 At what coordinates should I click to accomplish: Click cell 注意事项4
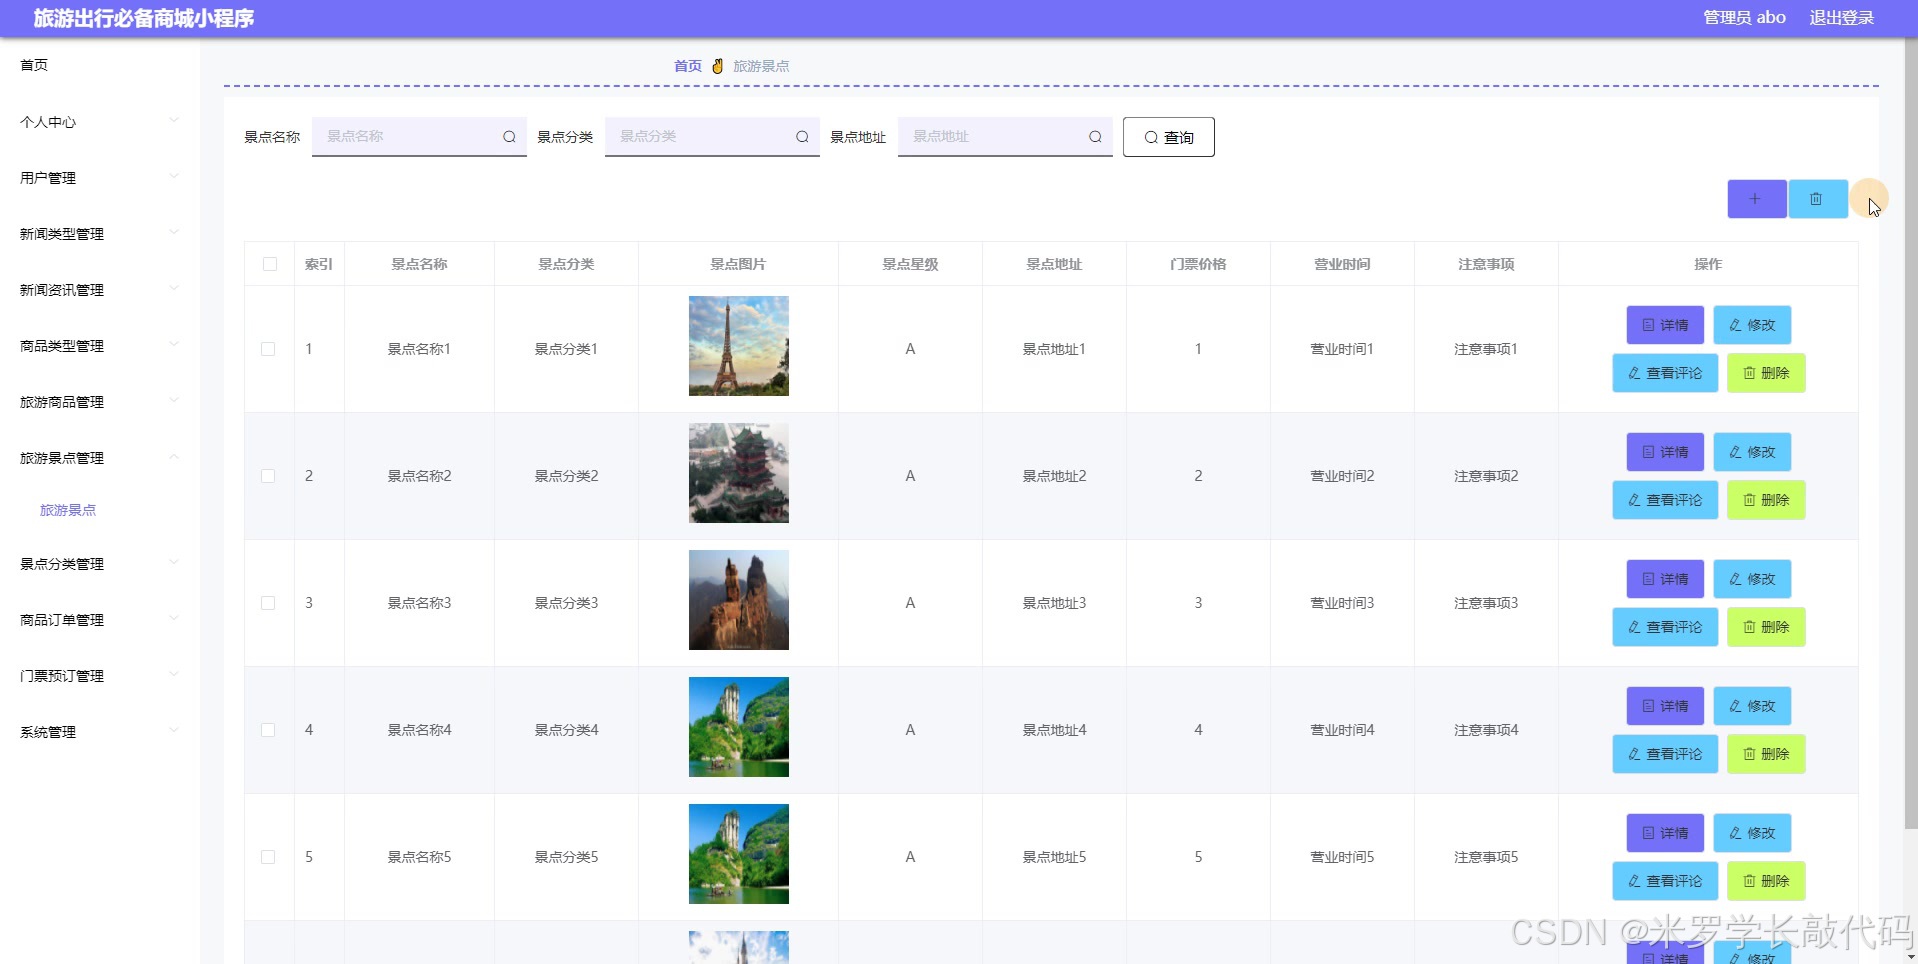tap(1486, 730)
